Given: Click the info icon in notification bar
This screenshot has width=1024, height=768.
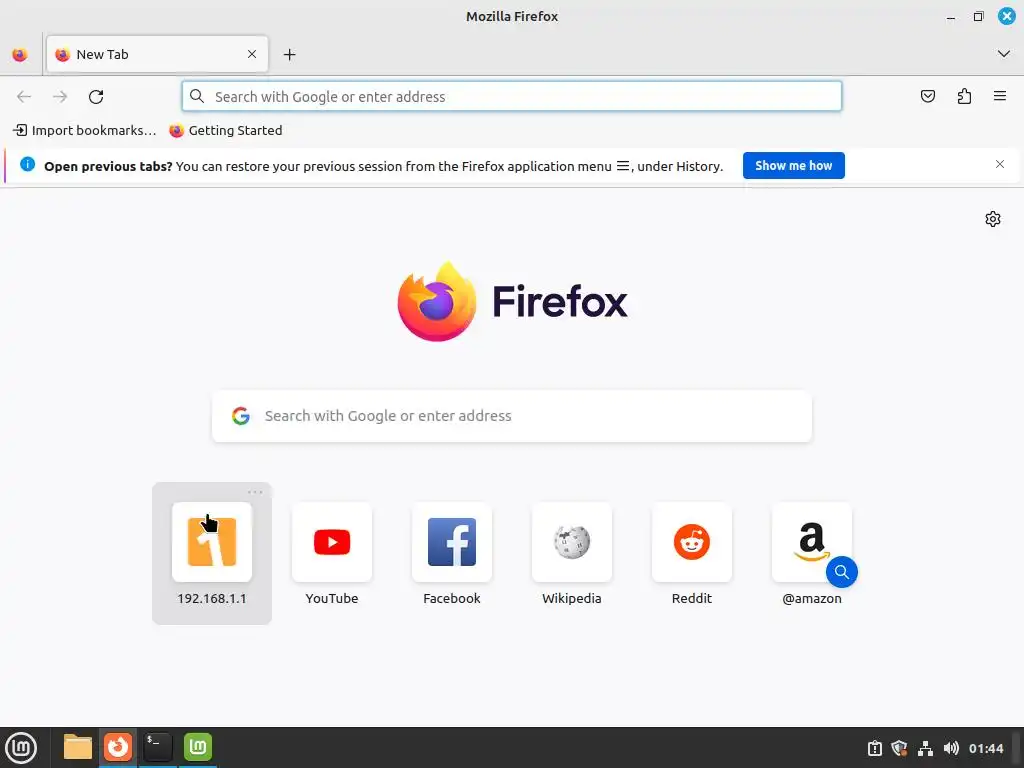Looking at the screenshot, I should pos(27,165).
